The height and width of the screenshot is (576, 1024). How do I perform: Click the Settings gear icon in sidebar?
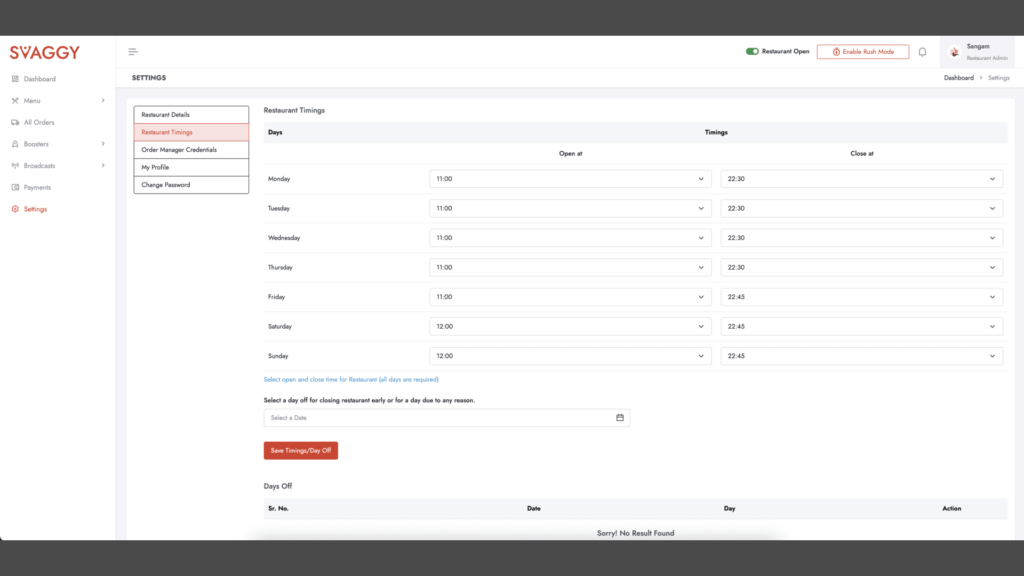[x=15, y=209]
